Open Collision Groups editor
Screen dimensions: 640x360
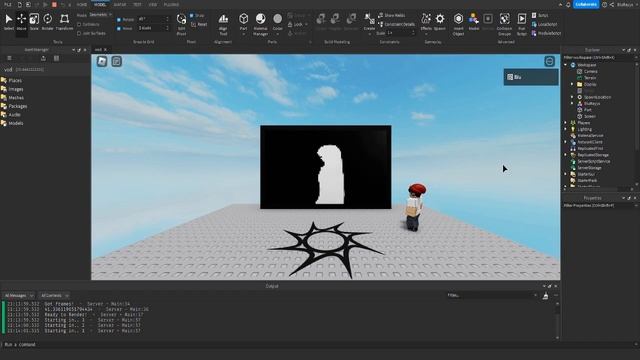504,24
